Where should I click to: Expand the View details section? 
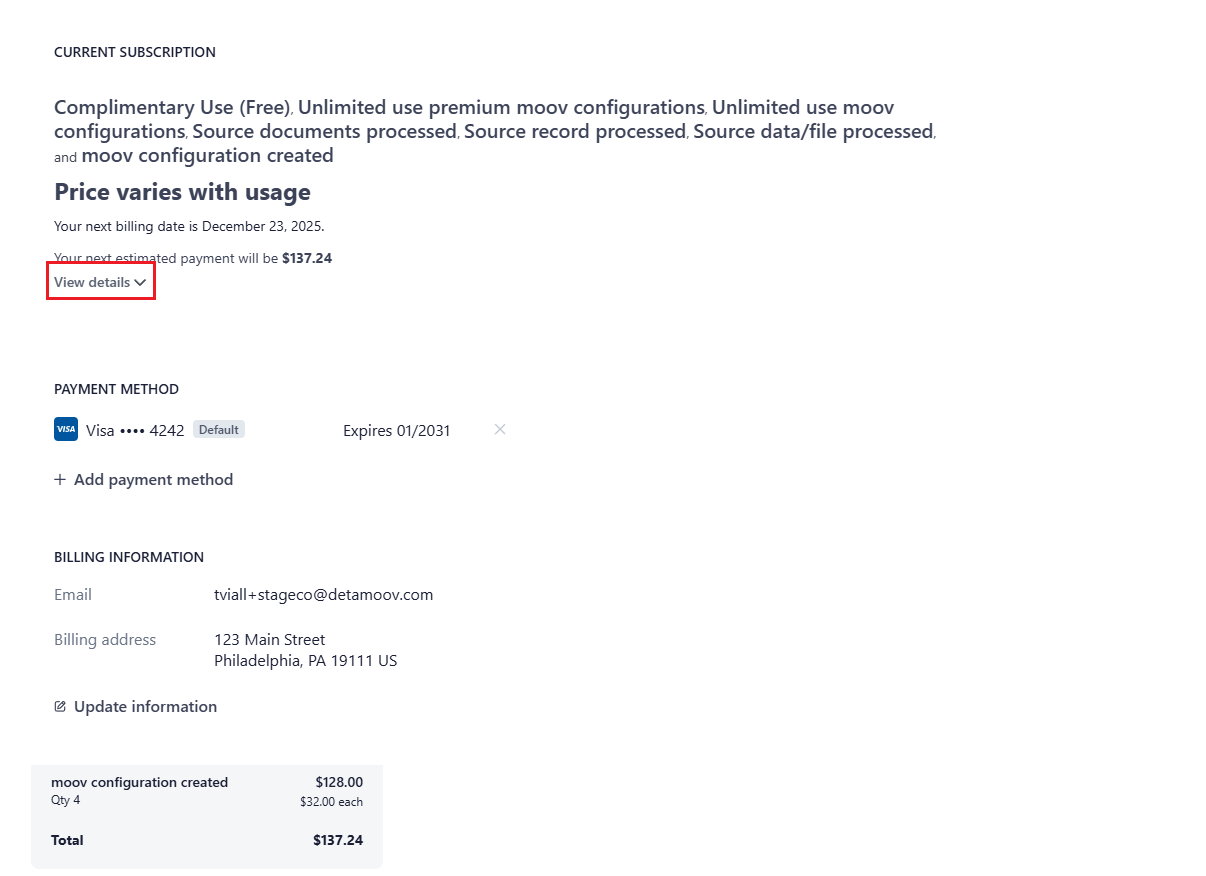(x=92, y=282)
